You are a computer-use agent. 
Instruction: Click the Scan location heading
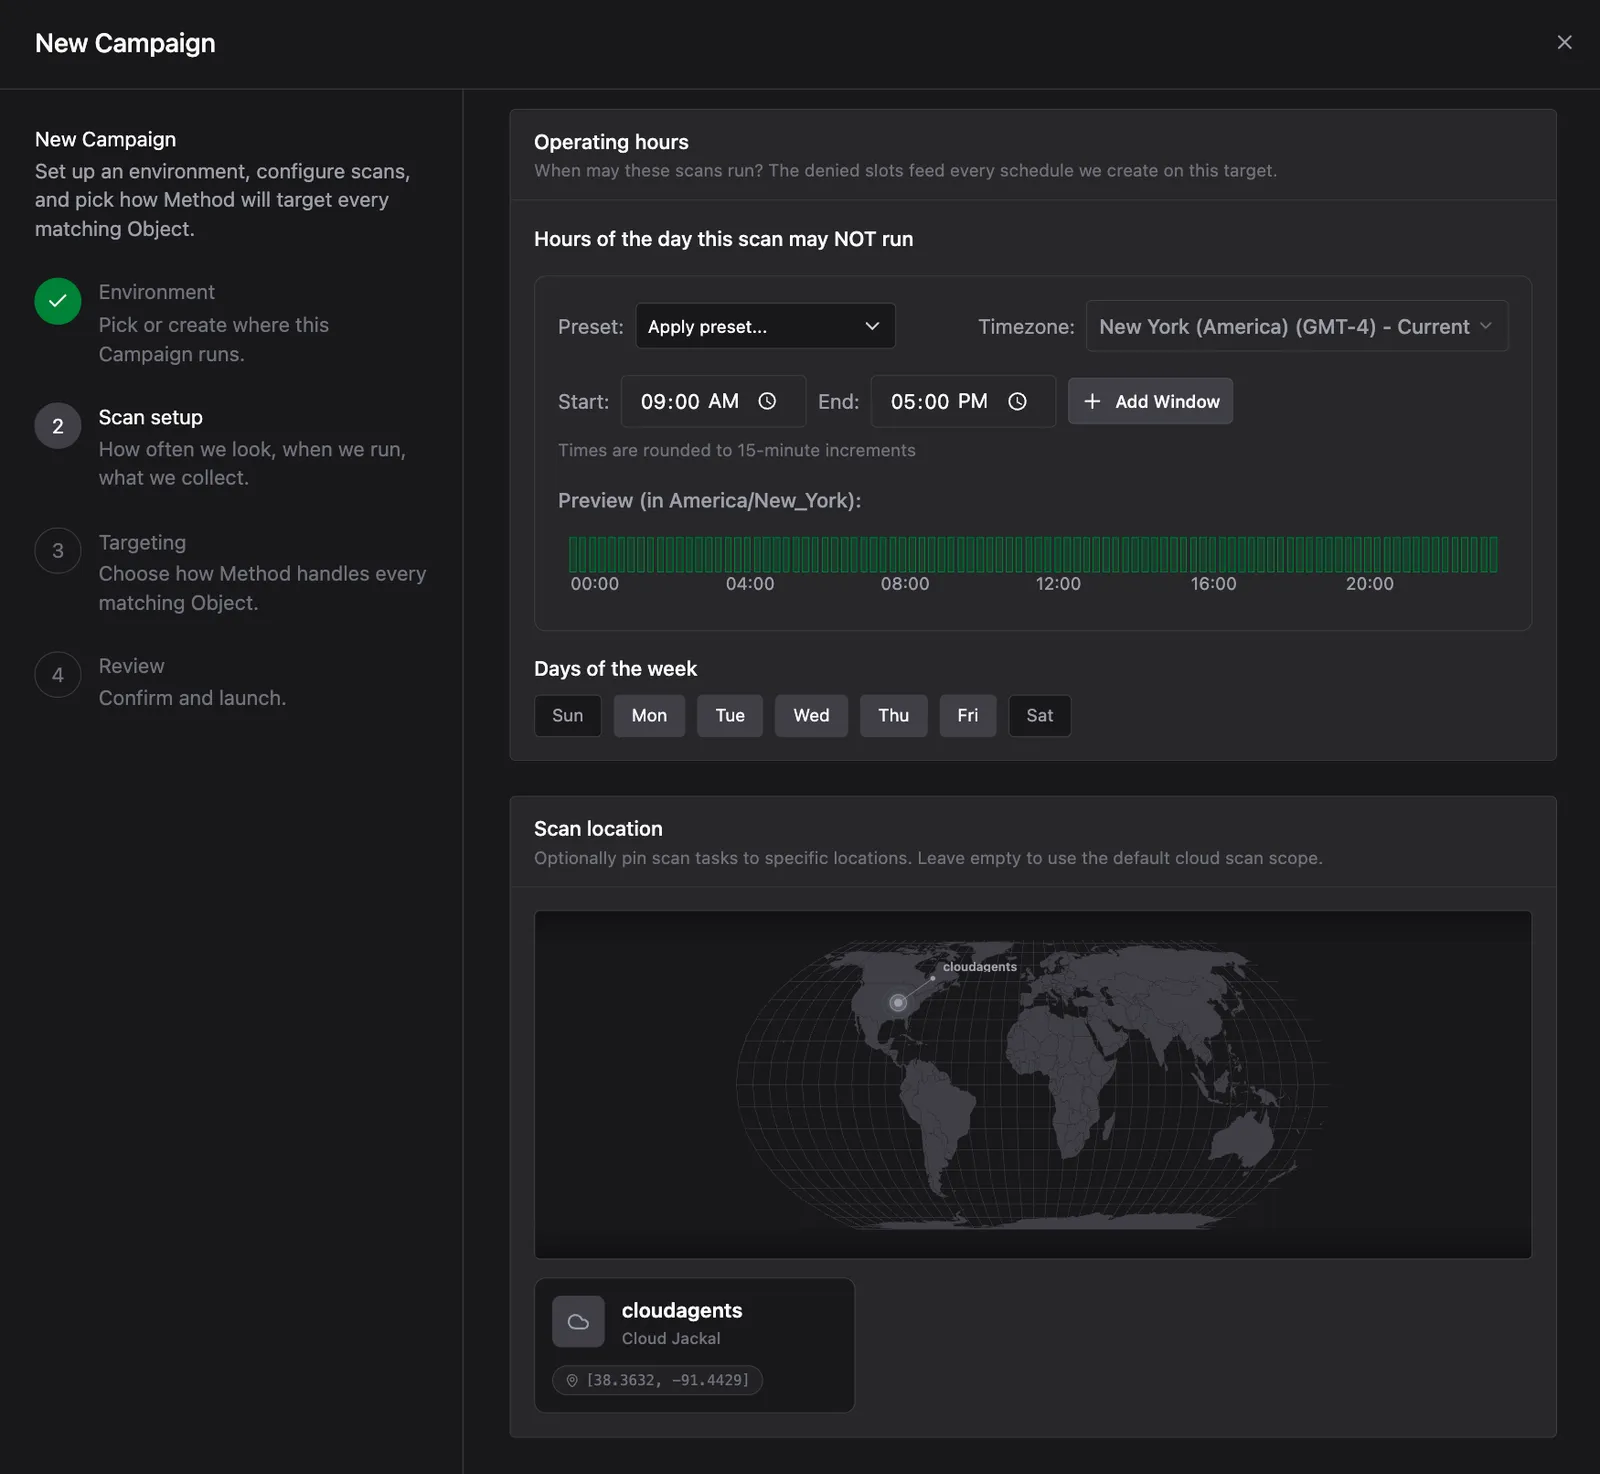tap(598, 829)
